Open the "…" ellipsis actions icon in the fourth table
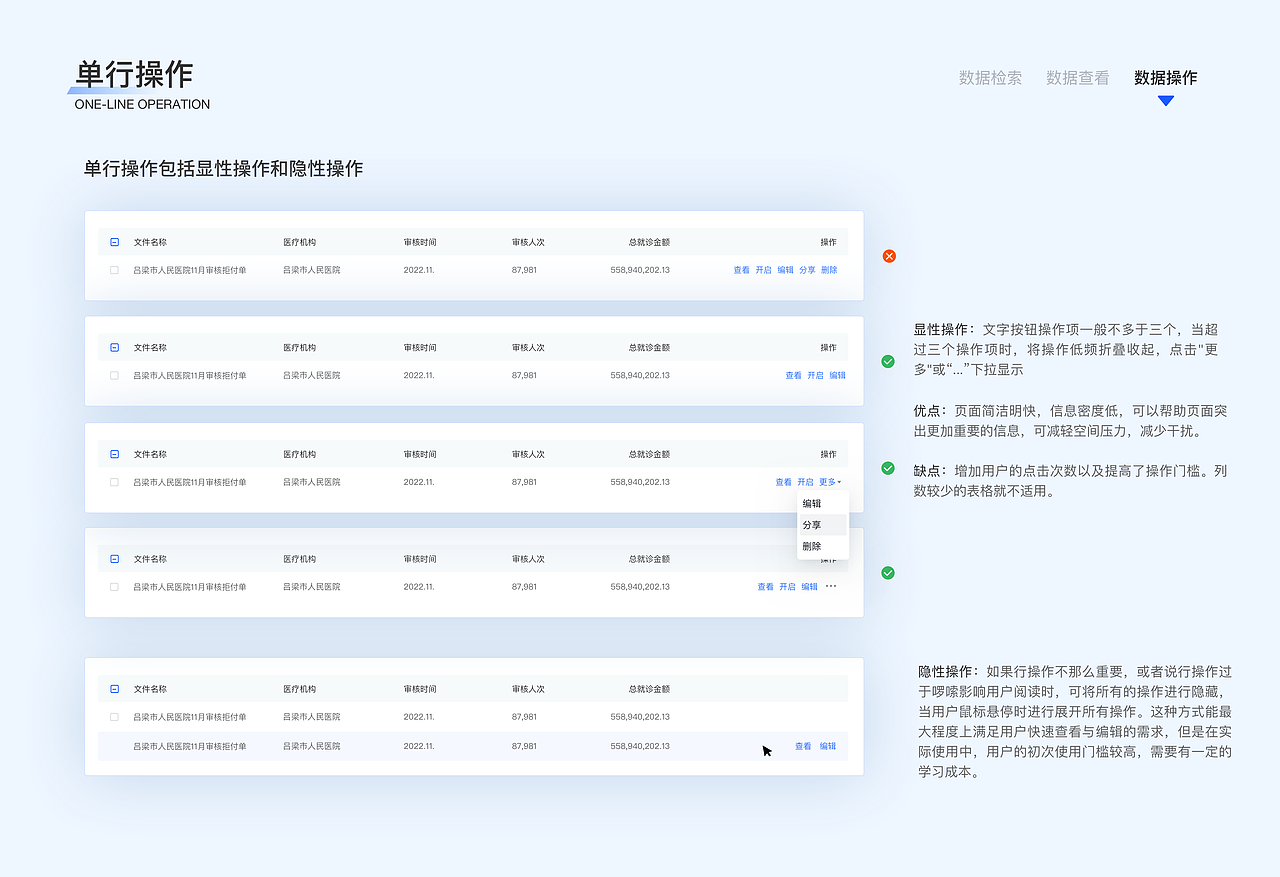This screenshot has width=1280, height=877. [x=830, y=587]
